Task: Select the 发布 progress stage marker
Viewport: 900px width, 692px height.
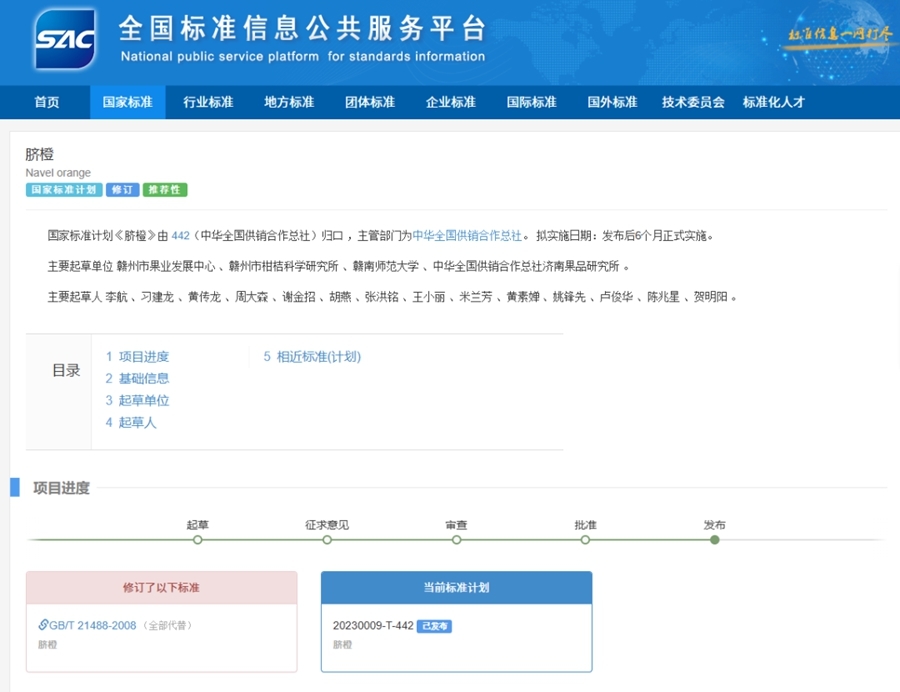Action: click(x=715, y=539)
